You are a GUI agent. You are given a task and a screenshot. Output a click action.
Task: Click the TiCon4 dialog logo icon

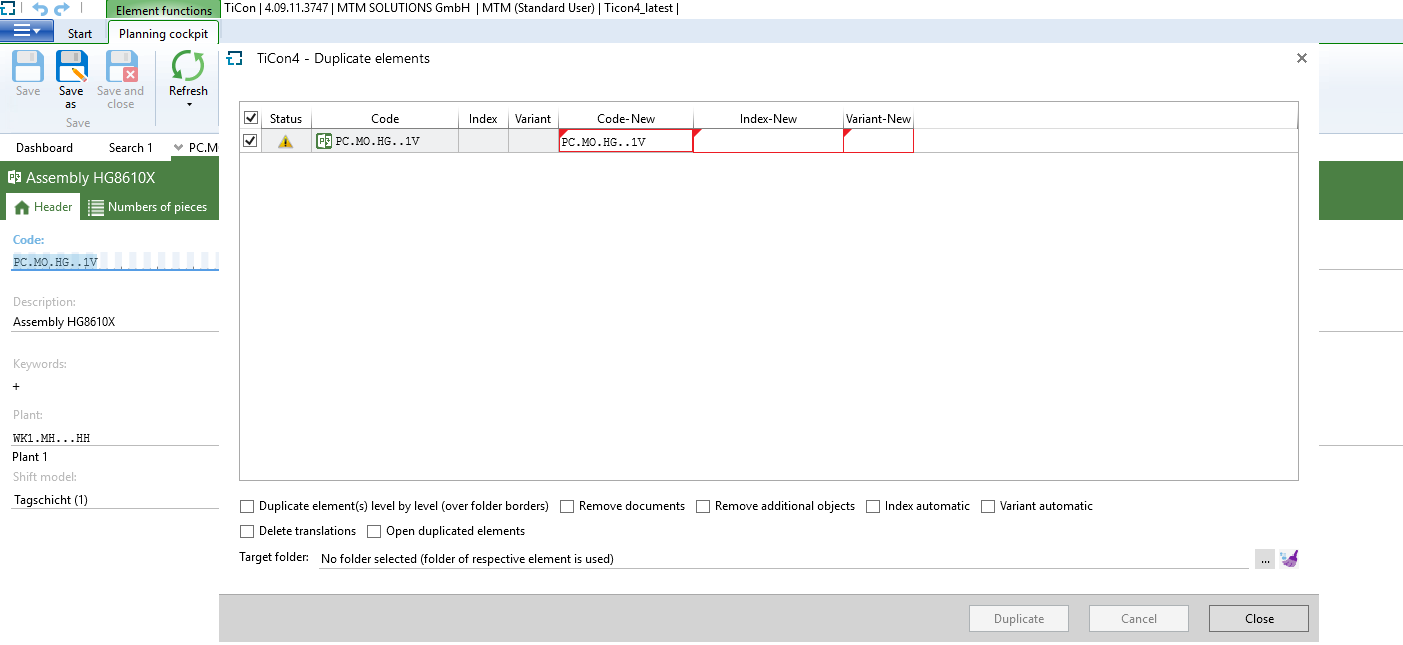click(x=236, y=59)
